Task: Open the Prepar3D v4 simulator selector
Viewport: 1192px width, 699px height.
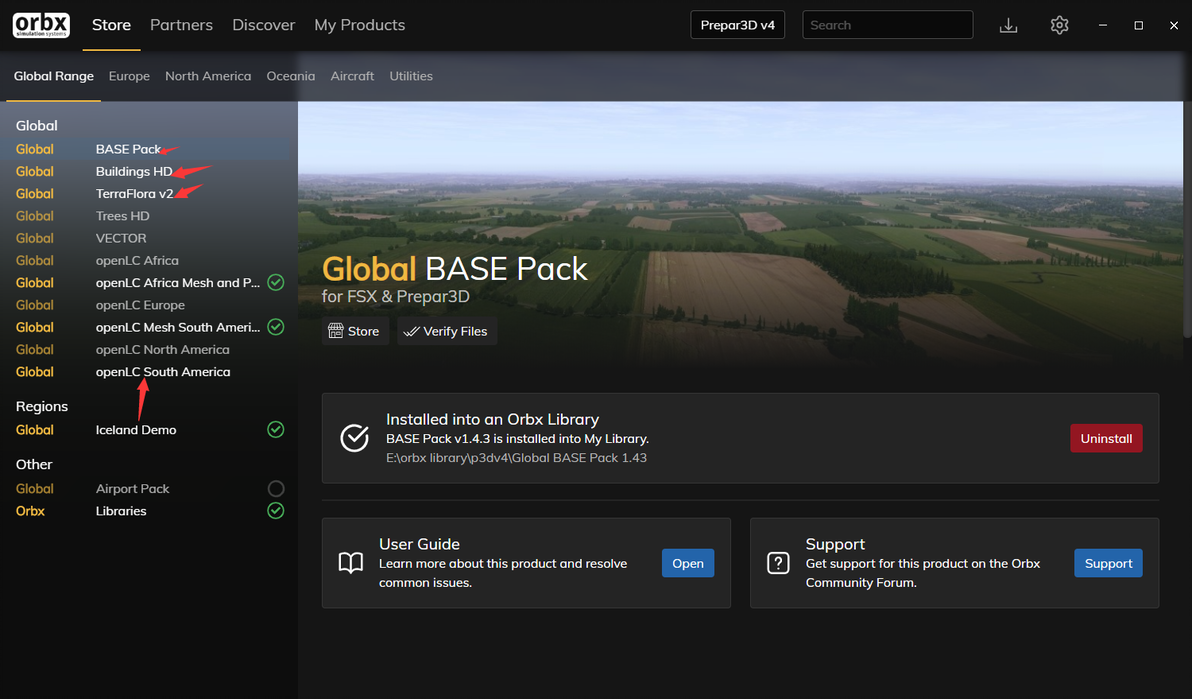Action: (x=738, y=25)
